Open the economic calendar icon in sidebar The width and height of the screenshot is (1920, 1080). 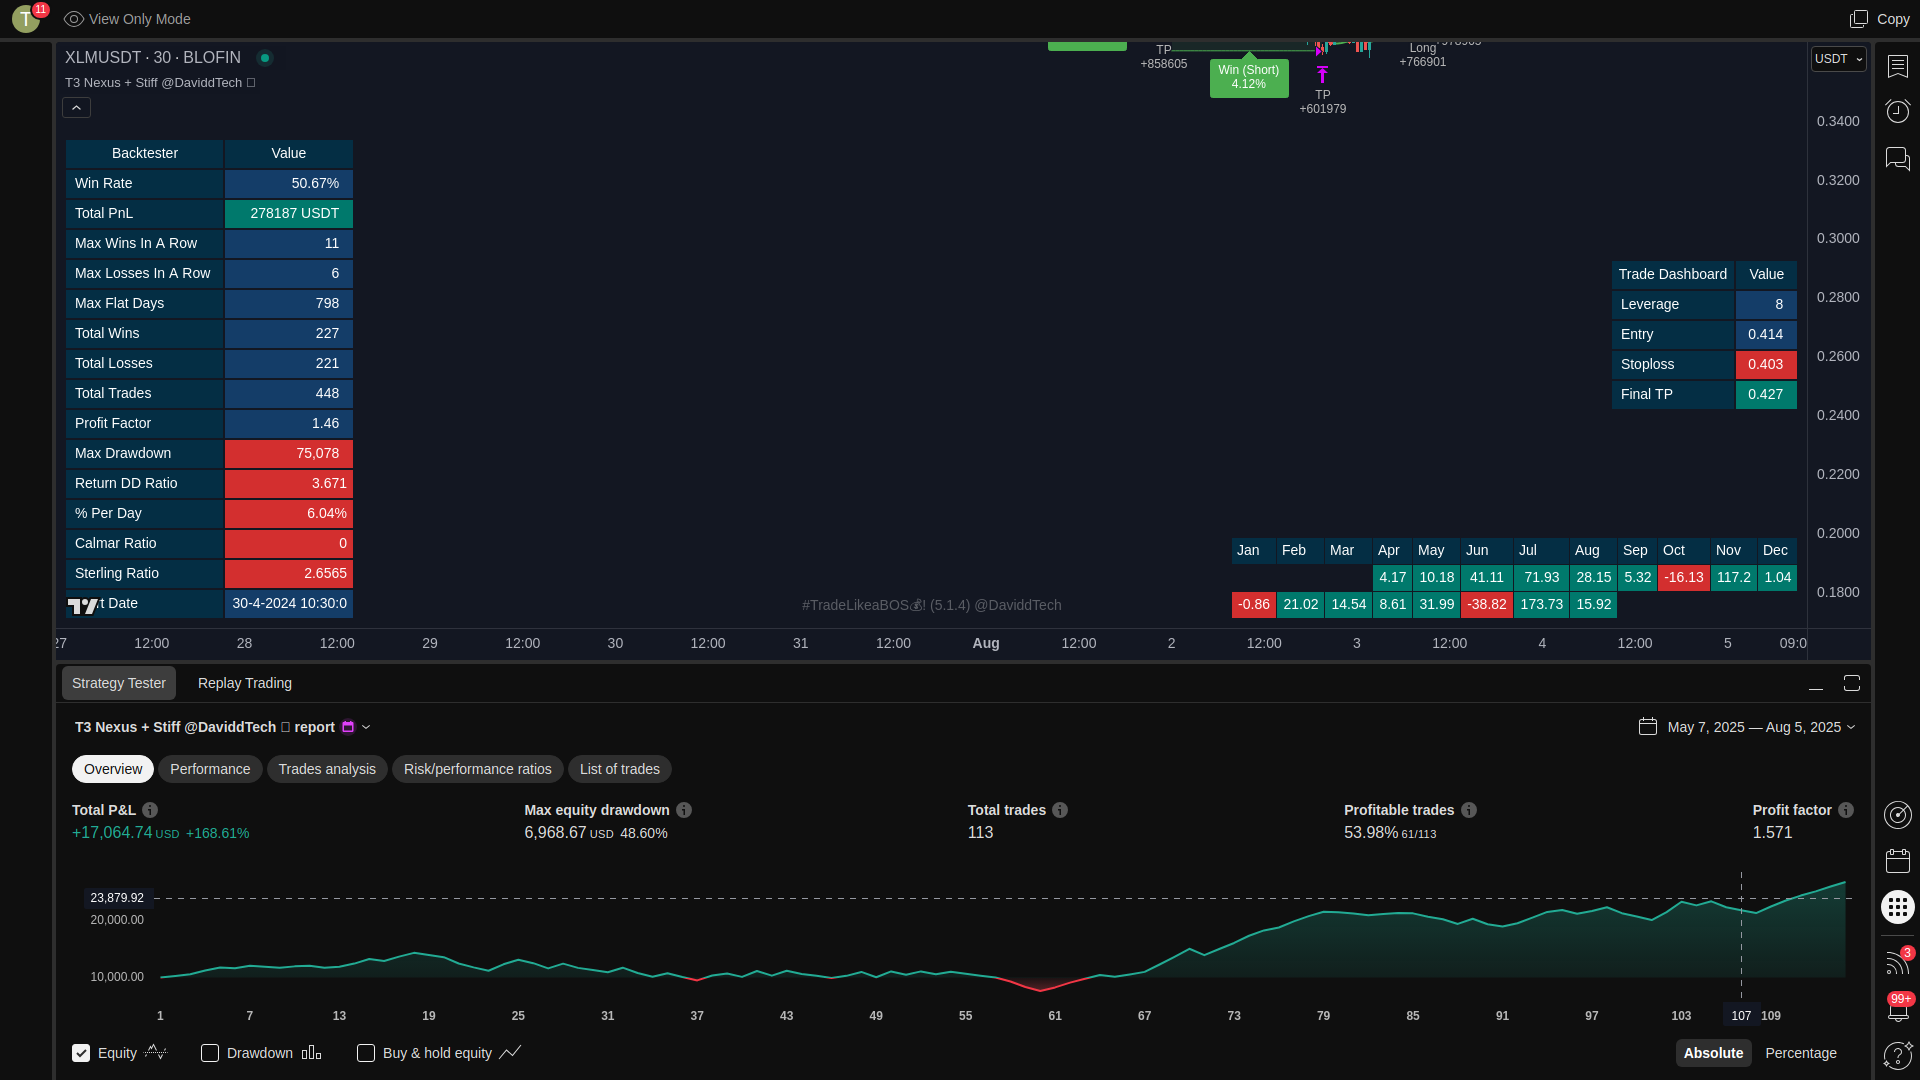(1898, 861)
